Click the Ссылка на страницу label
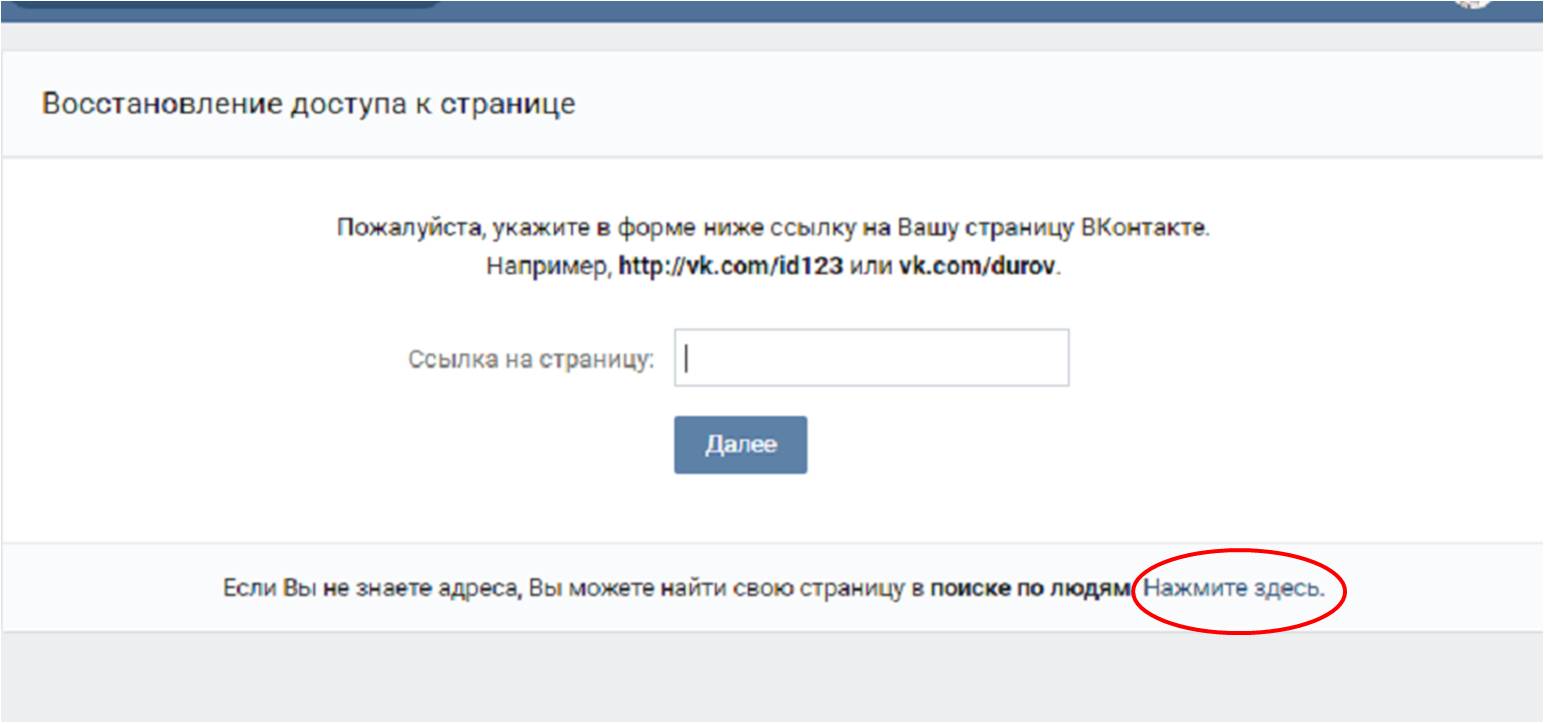 (531, 360)
